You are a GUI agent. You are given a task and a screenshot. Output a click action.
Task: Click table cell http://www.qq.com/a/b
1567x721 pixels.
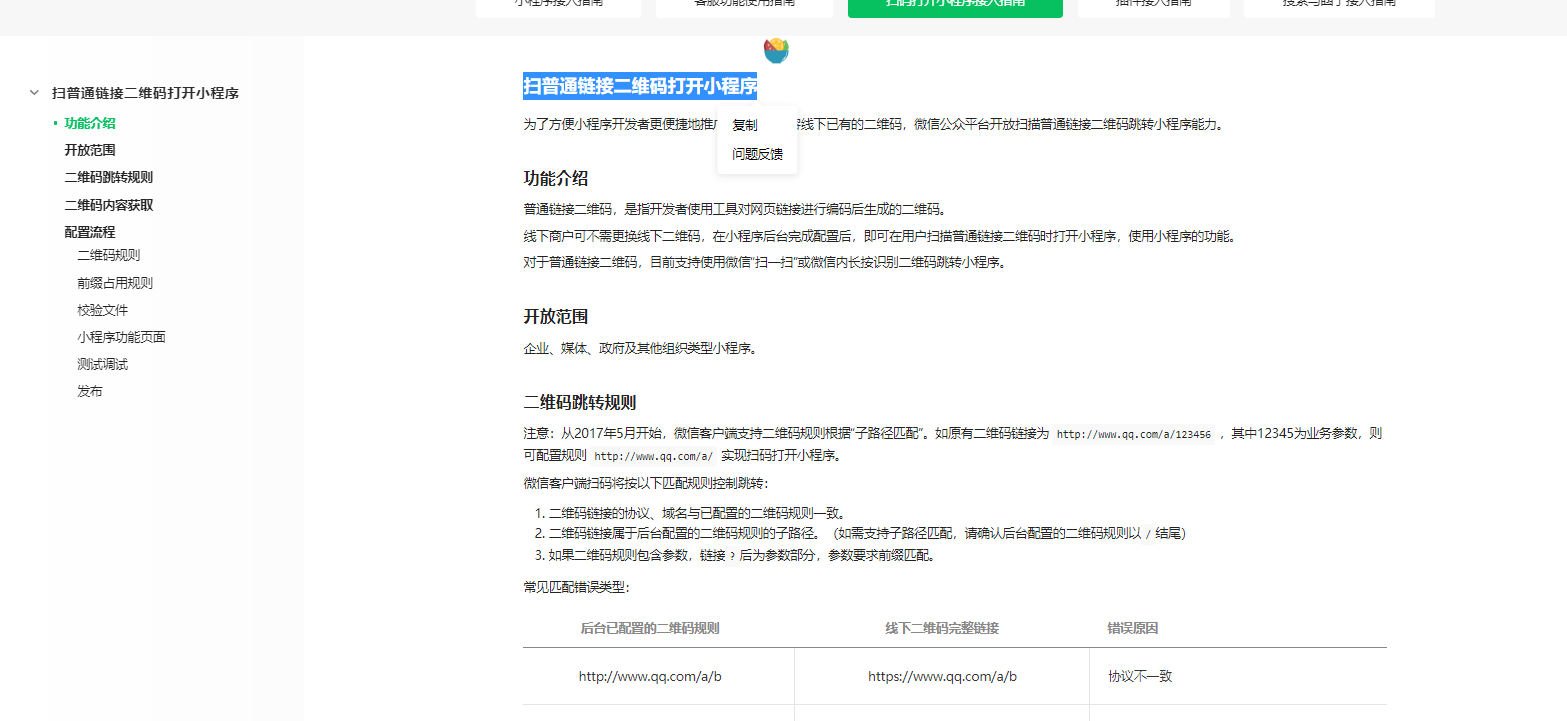[650, 677]
